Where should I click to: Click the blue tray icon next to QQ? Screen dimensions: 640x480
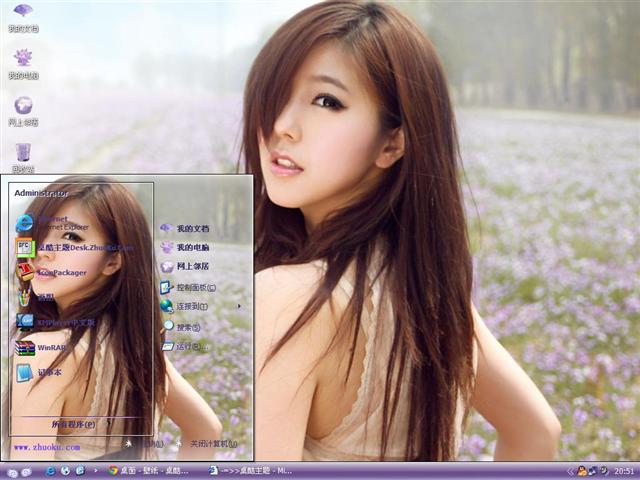coord(592,471)
